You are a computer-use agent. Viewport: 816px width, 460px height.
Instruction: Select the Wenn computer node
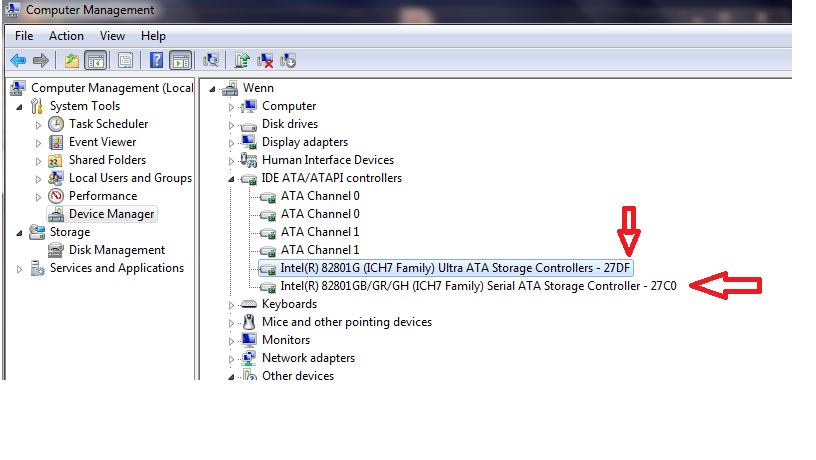pos(258,88)
